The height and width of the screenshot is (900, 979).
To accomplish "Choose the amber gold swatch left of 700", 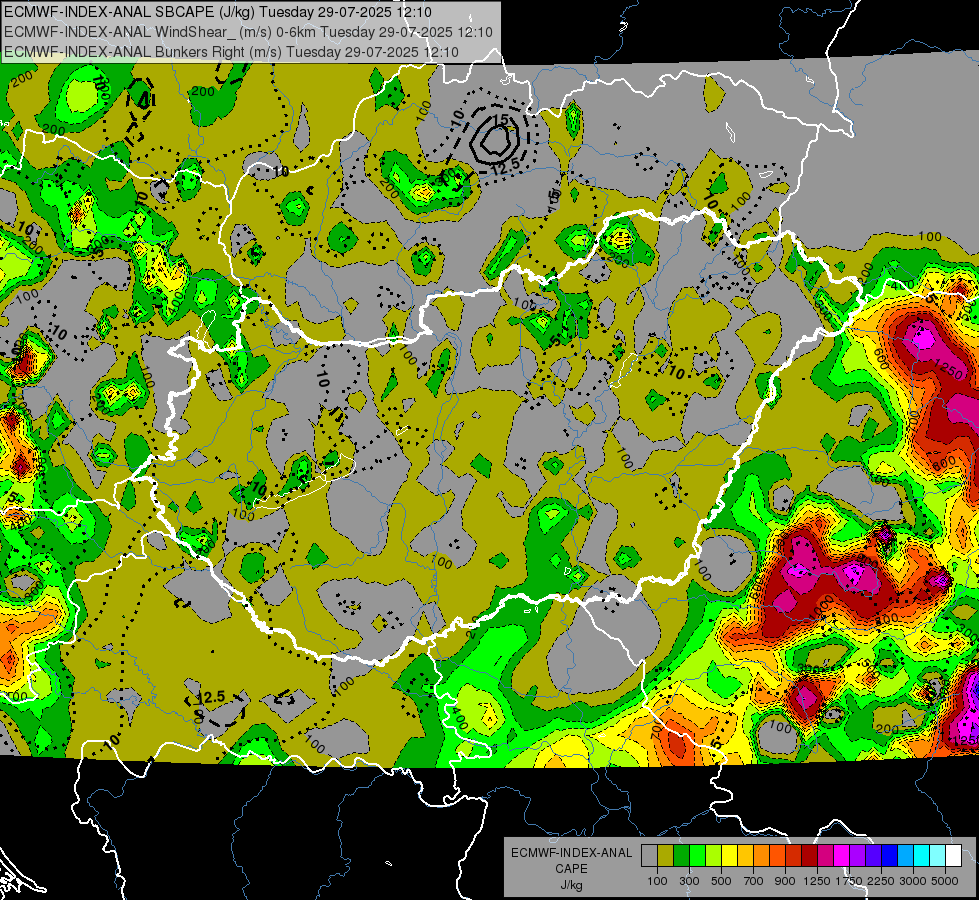I will 745,855.
